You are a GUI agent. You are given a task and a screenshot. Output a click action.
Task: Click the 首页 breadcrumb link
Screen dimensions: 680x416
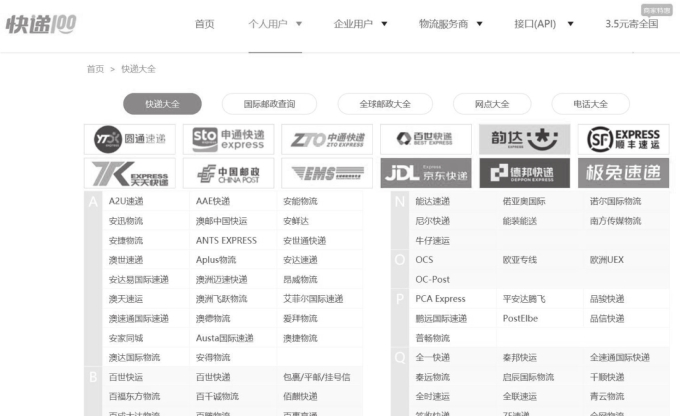(x=95, y=69)
